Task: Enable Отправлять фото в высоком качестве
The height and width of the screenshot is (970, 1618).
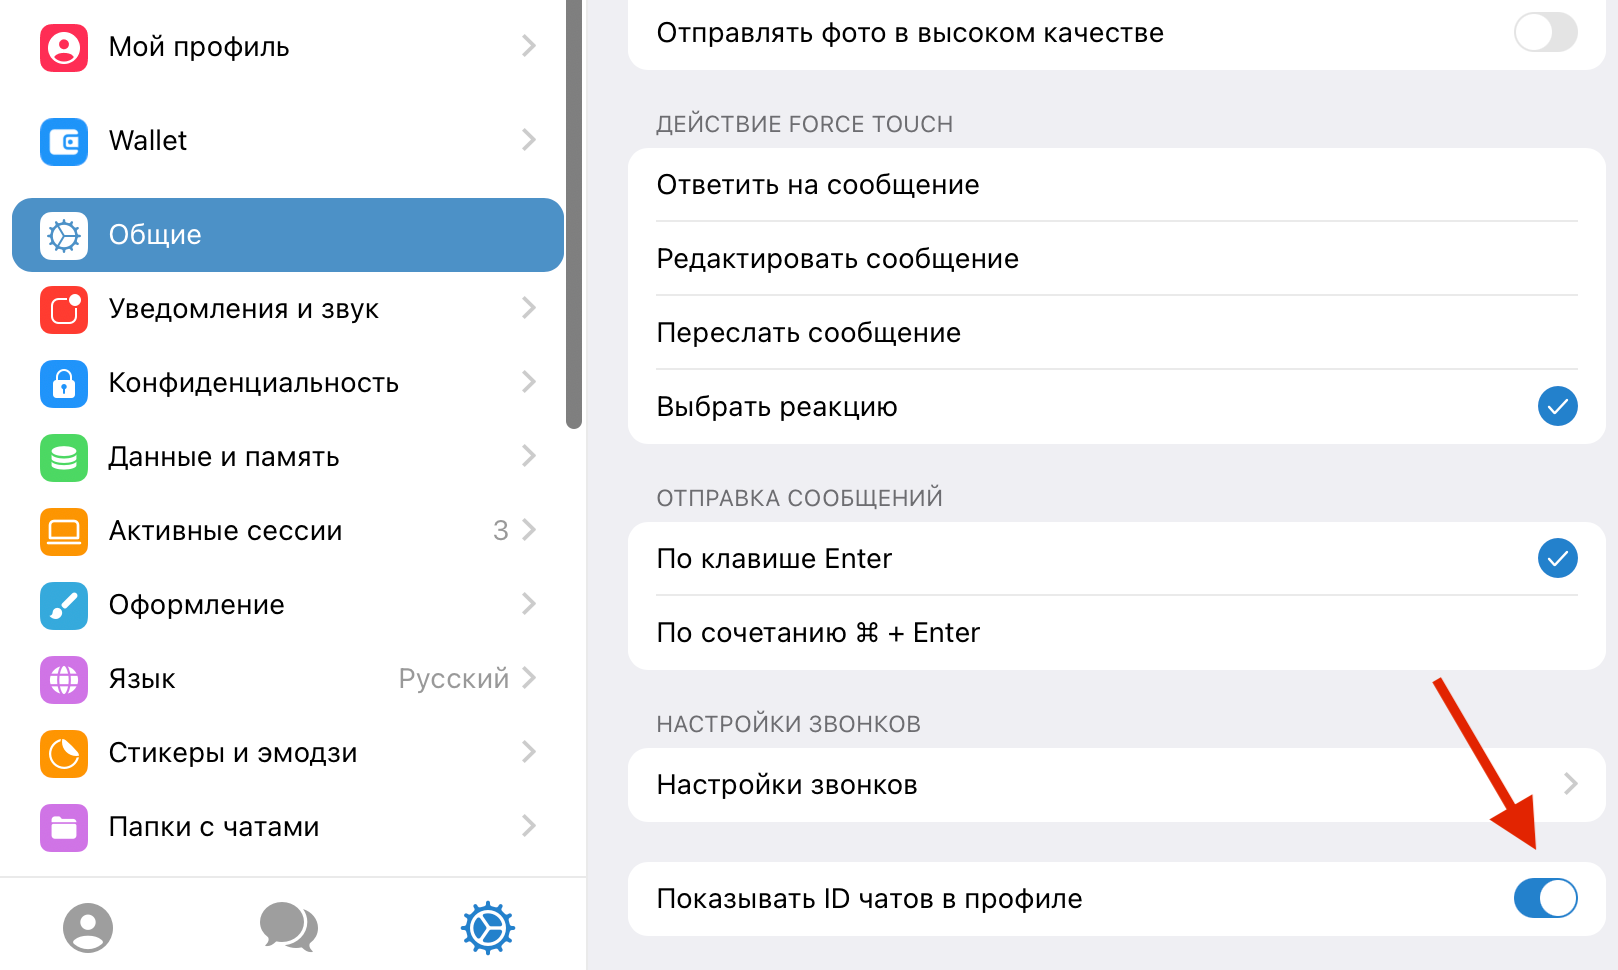Action: coord(1545,32)
